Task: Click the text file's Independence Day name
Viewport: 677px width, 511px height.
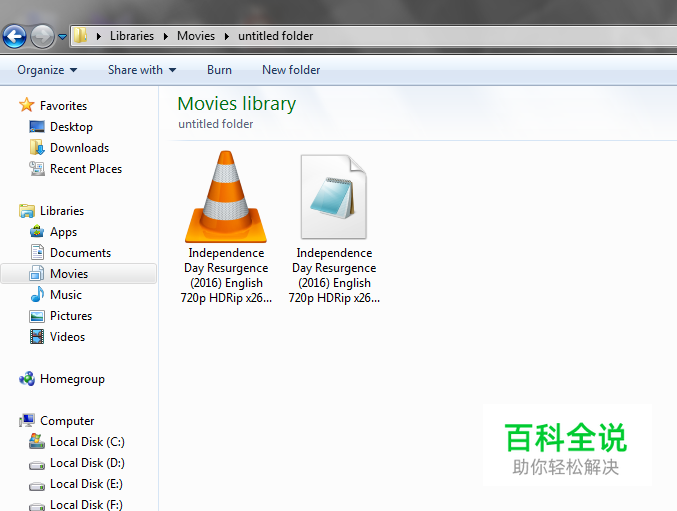Action: pyautogui.click(x=334, y=275)
